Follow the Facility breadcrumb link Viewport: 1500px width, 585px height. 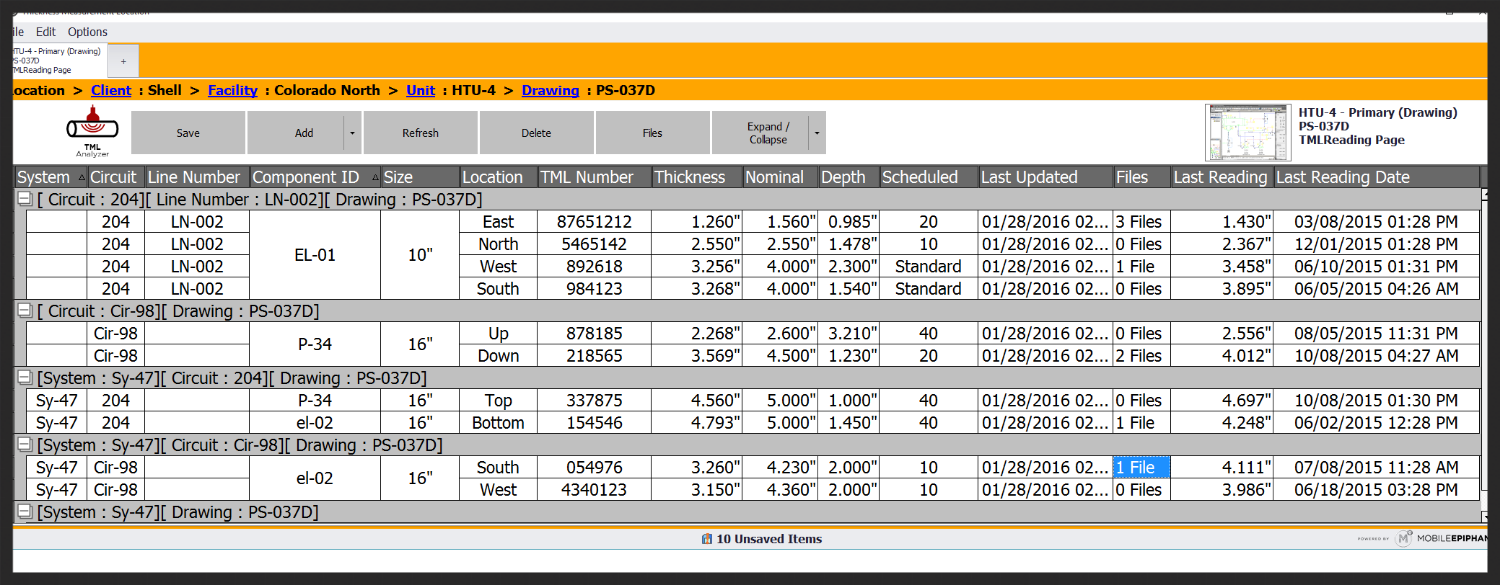point(232,90)
